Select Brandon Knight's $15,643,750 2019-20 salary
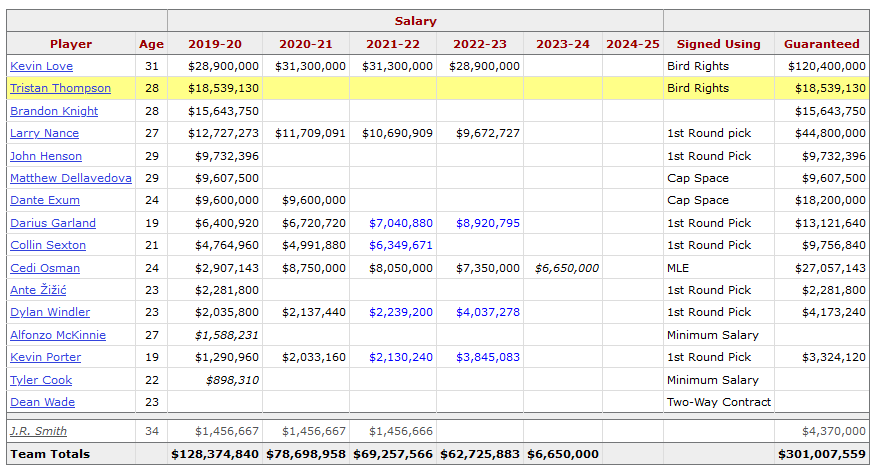This screenshot has height=473, width=883. [224, 111]
